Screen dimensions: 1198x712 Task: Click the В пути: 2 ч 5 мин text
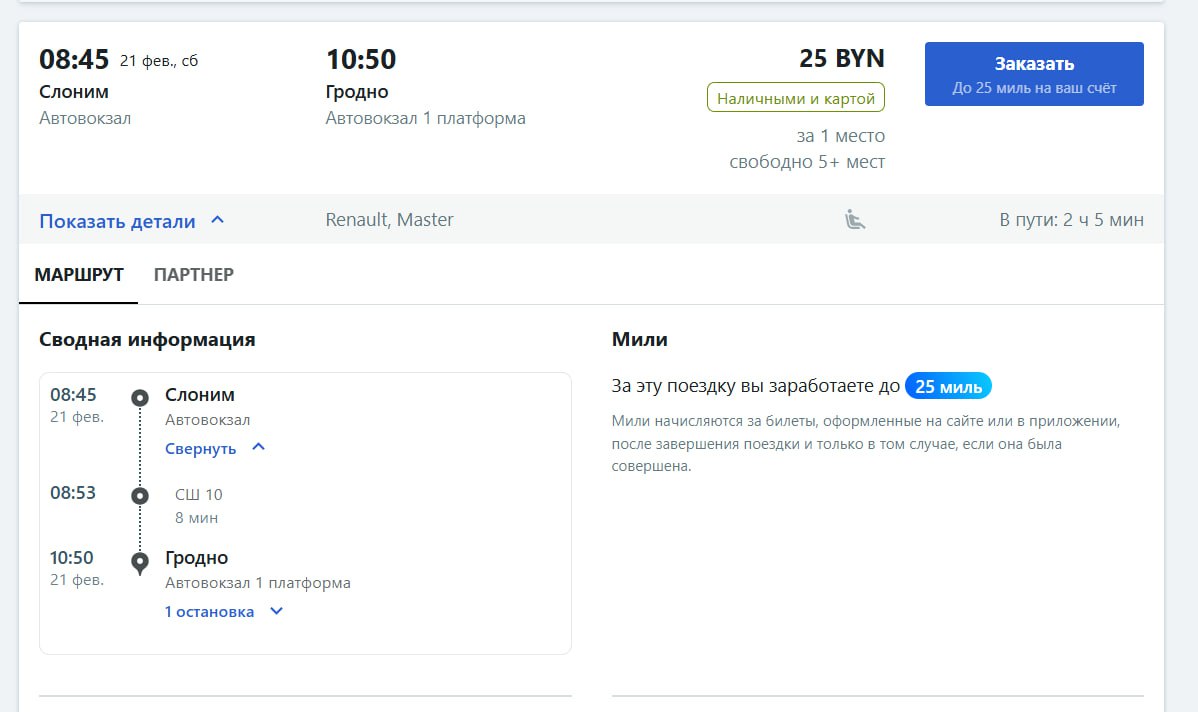pyautogui.click(x=1071, y=220)
